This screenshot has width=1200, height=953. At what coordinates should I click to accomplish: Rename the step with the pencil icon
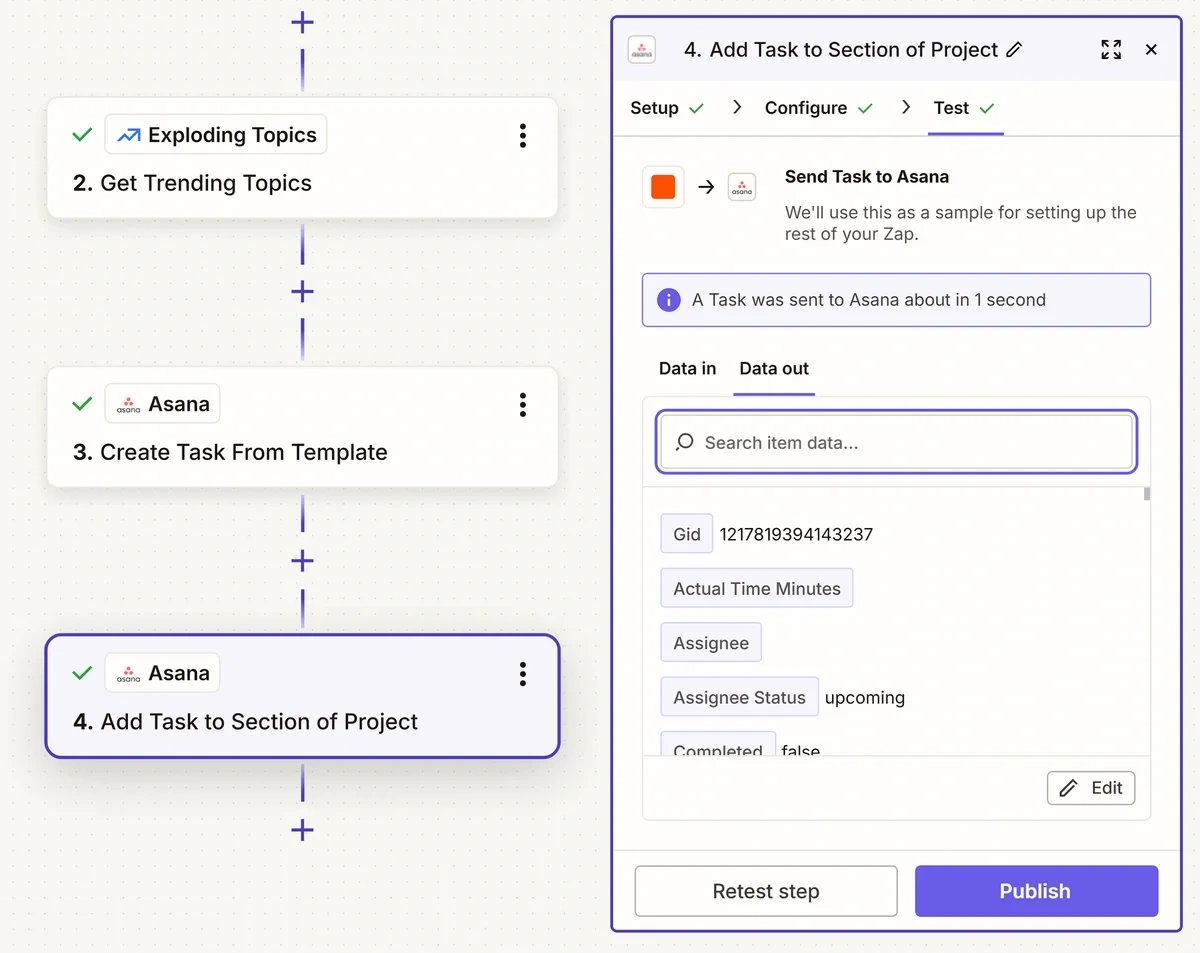coord(1014,50)
